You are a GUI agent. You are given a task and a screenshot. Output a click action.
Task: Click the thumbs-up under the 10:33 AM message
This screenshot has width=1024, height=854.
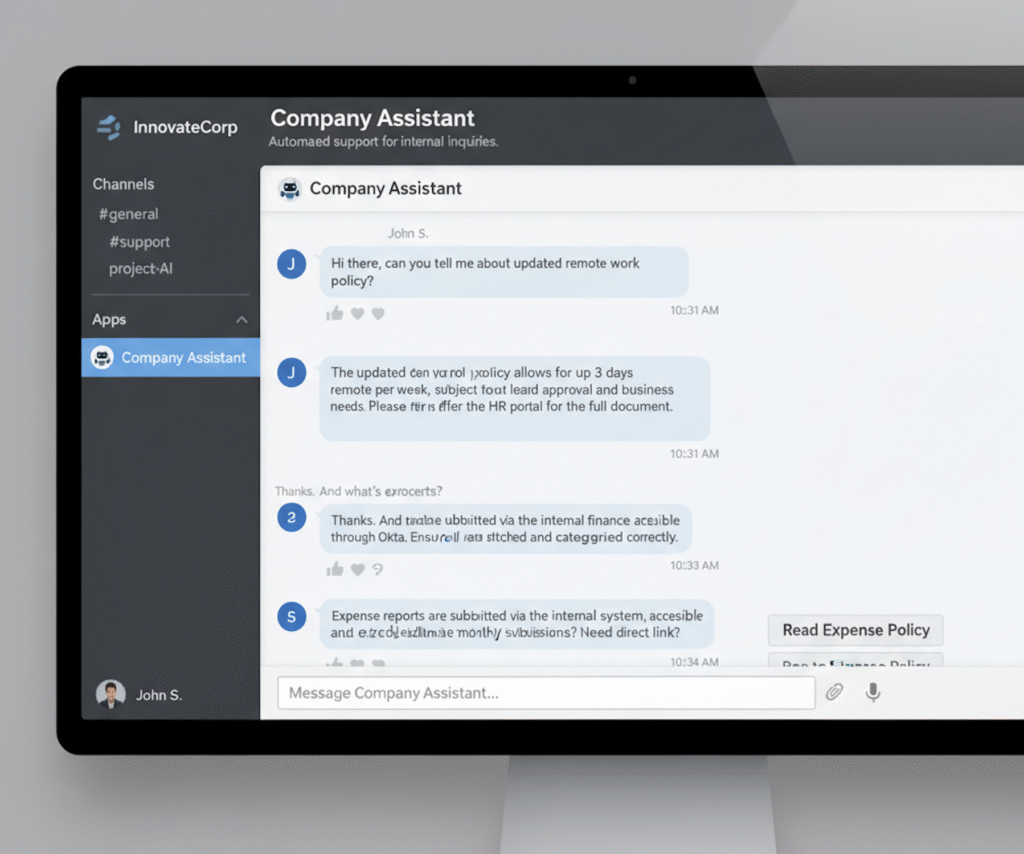pos(334,569)
